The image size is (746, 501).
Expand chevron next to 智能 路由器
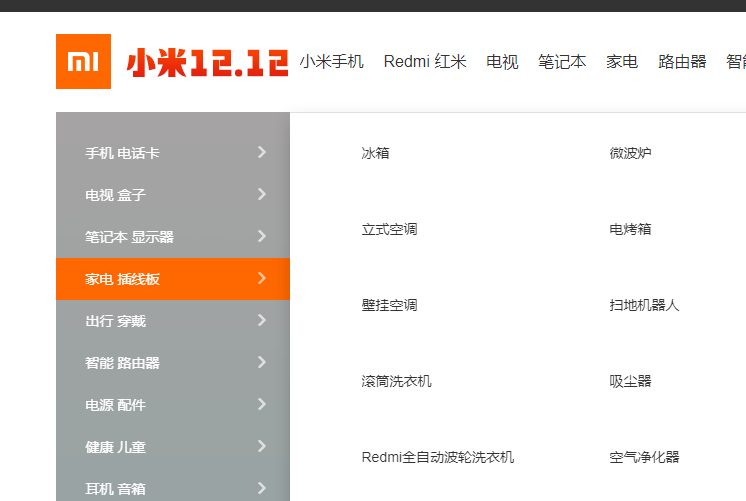[262, 362]
